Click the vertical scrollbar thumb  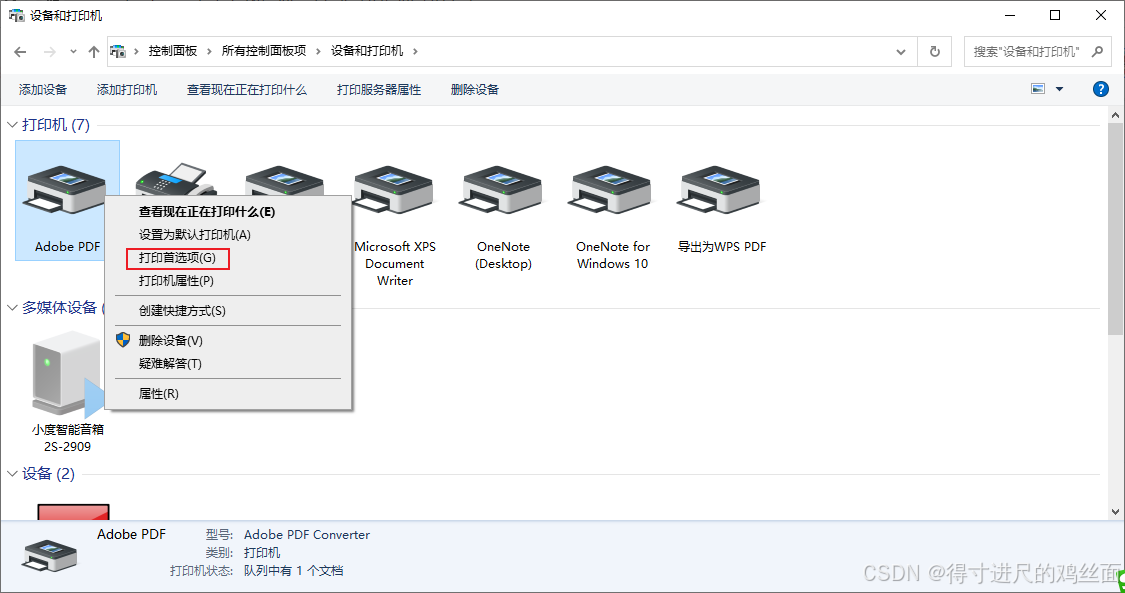[x=1115, y=229]
